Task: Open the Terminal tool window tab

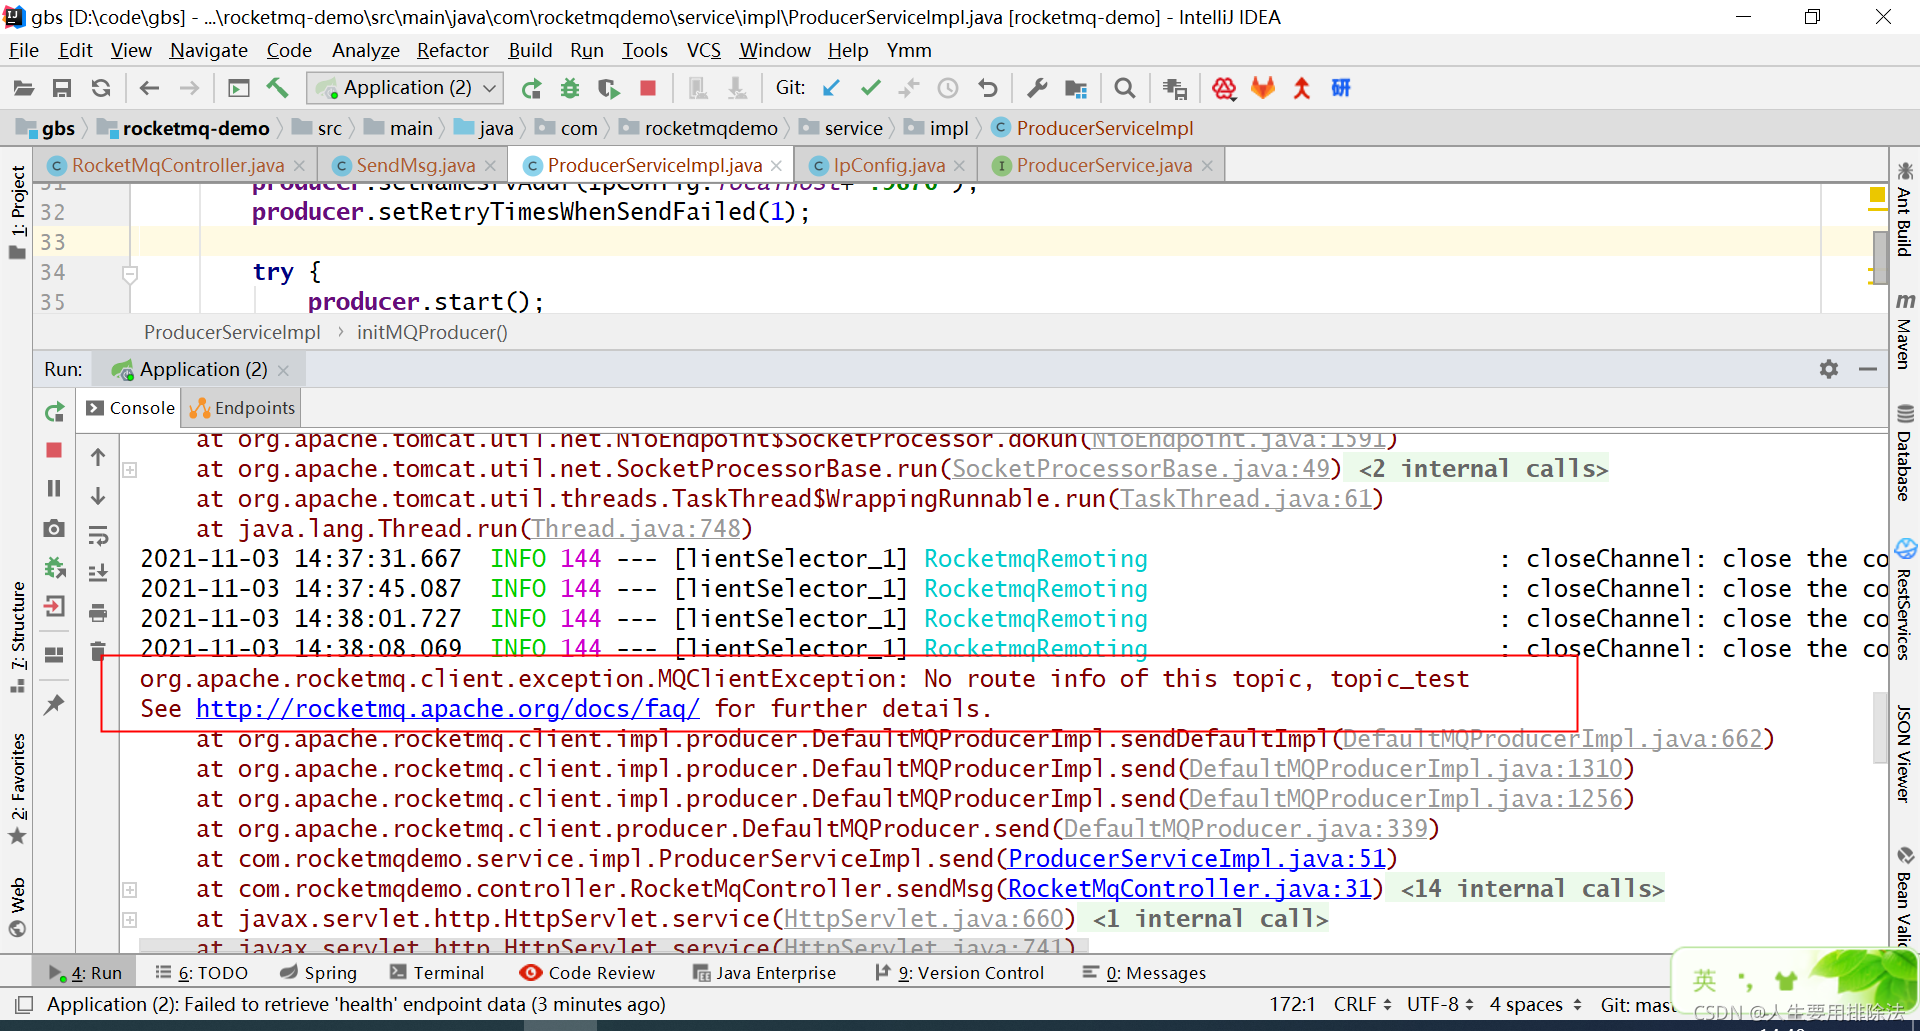Action: (437, 973)
